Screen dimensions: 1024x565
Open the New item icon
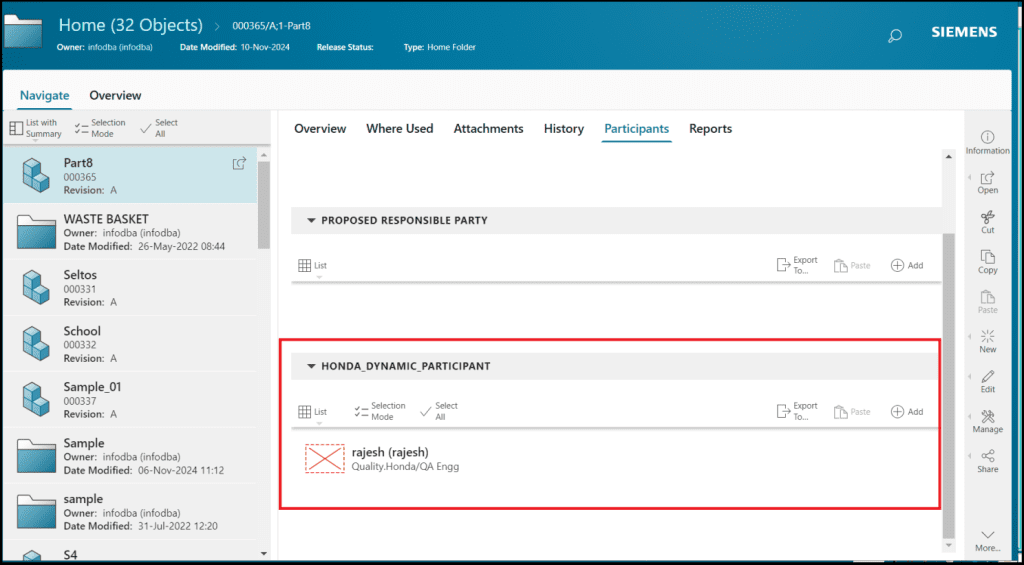pyautogui.click(x=987, y=337)
